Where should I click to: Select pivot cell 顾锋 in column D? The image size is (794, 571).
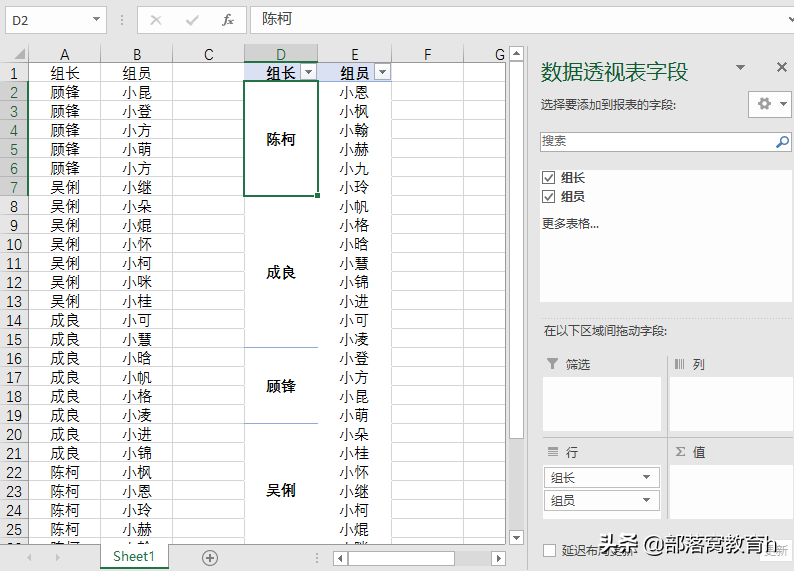(281, 386)
